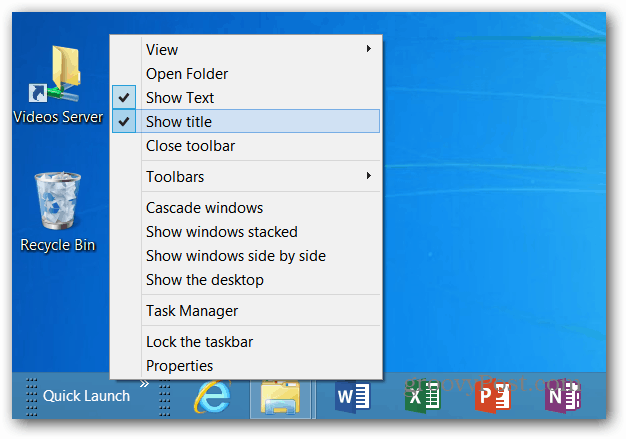Uncheck the Show Text option

click(246, 97)
